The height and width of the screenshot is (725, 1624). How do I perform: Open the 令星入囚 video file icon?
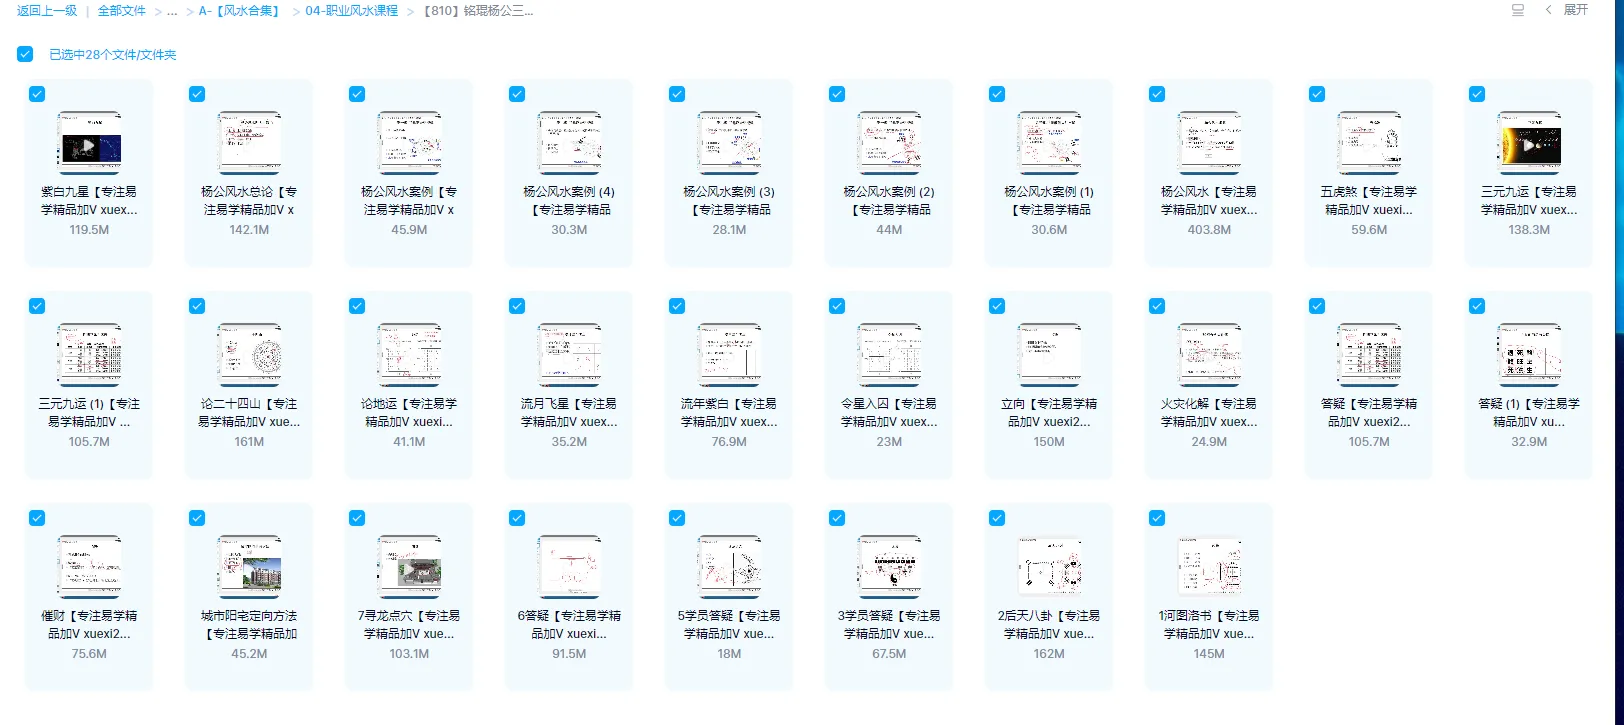tap(889, 356)
